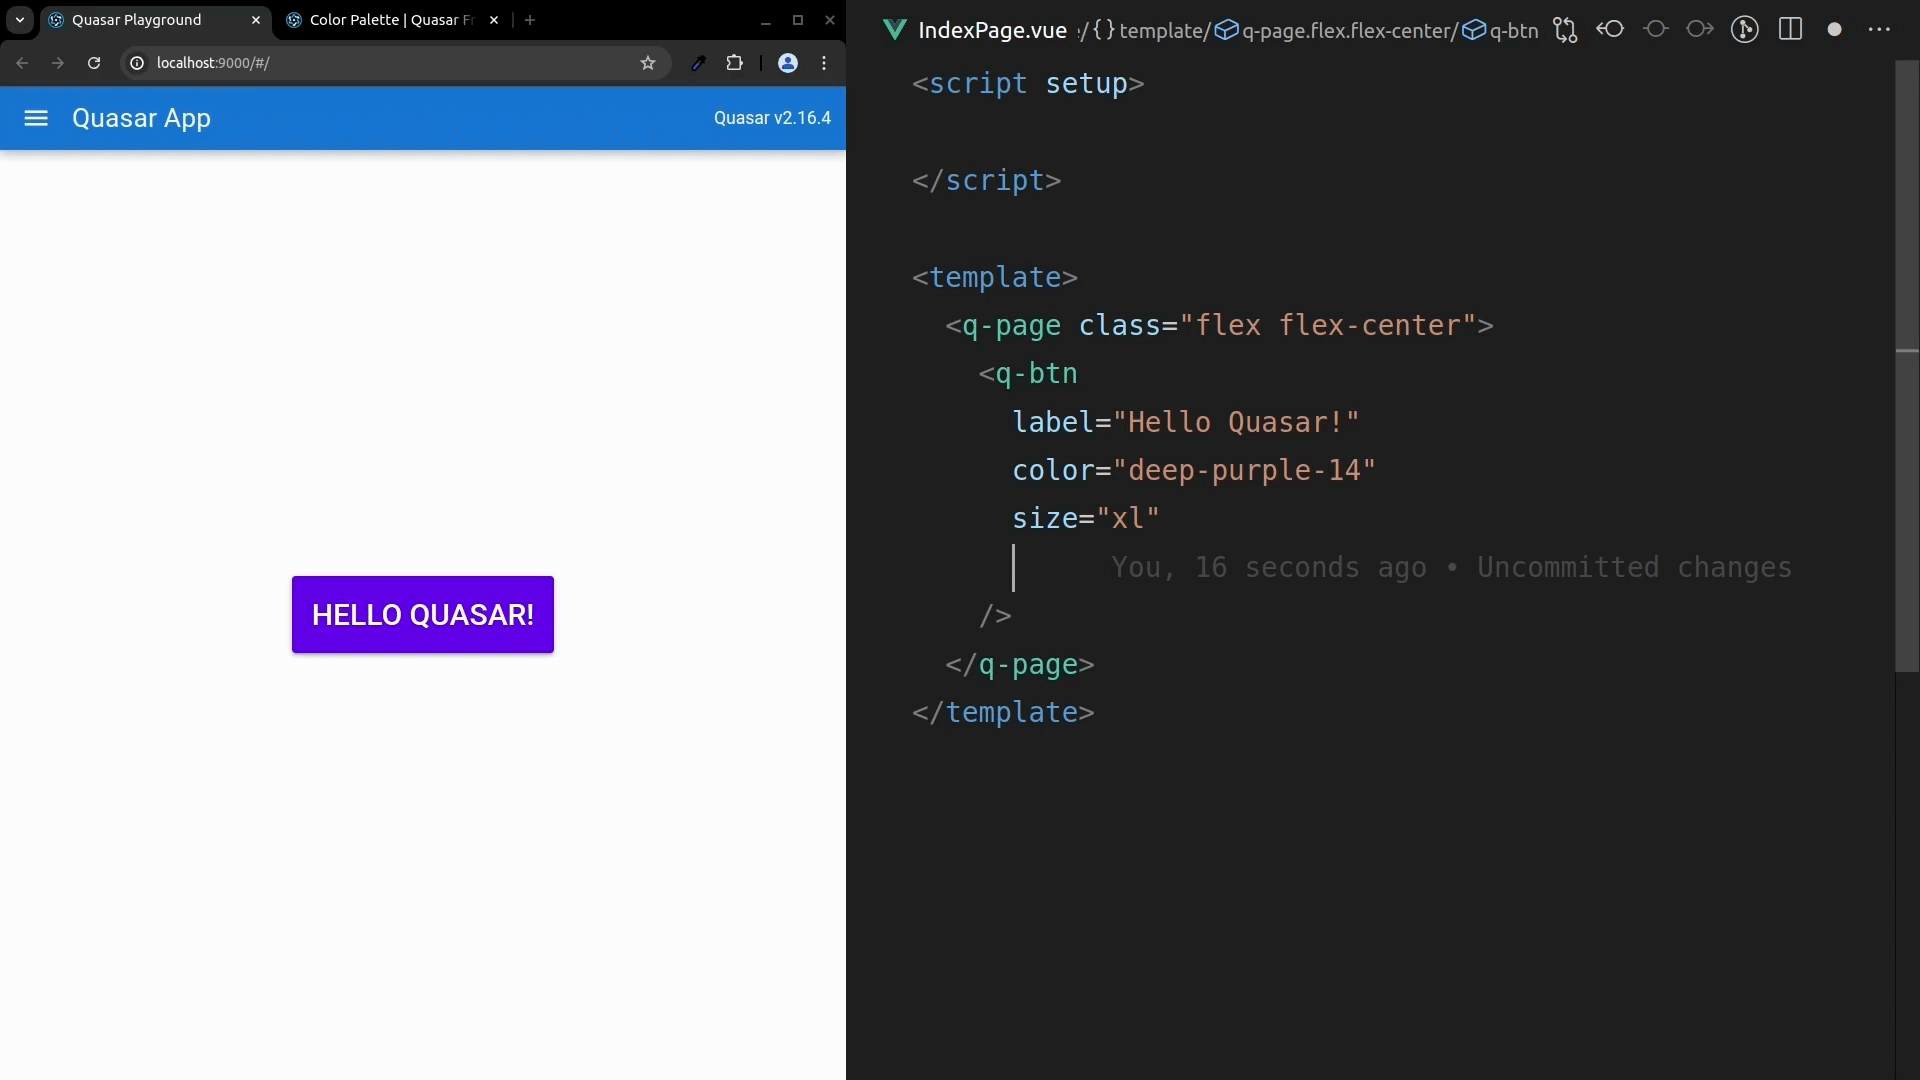This screenshot has width=1920, height=1080.
Task: Reload the localhost page
Action: (94, 63)
